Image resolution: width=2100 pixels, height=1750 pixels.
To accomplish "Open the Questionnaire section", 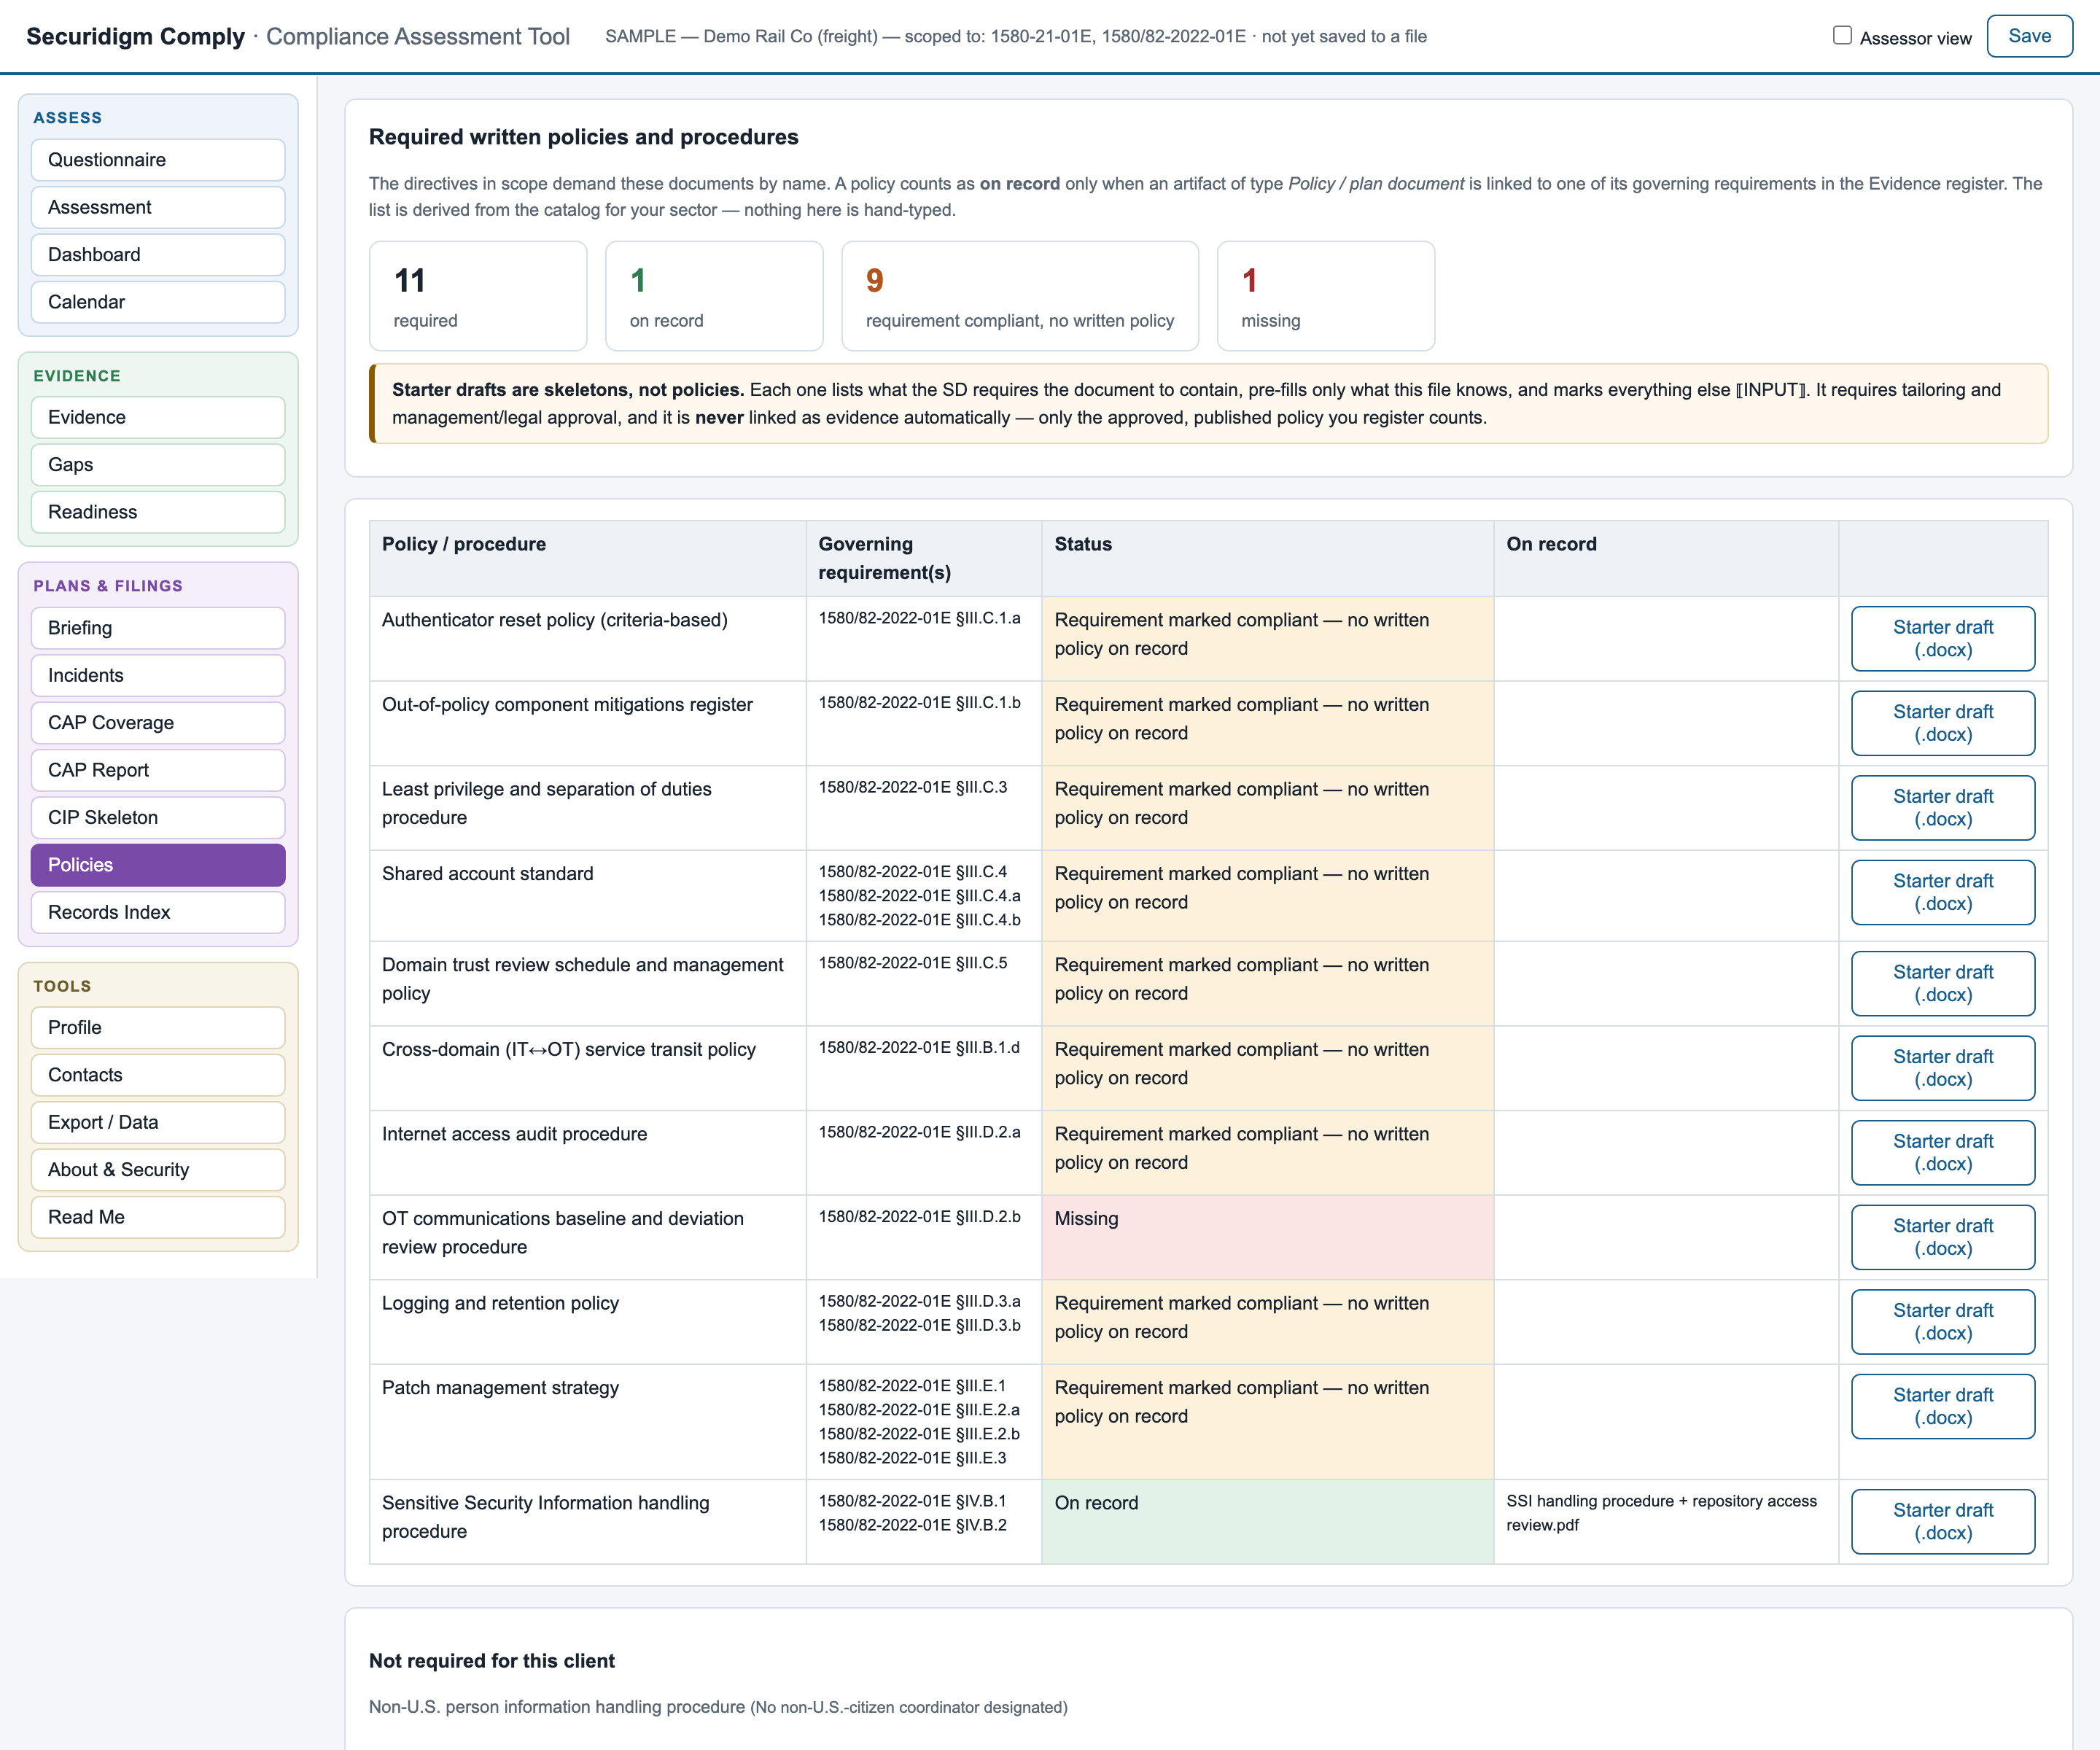I will click(x=158, y=160).
